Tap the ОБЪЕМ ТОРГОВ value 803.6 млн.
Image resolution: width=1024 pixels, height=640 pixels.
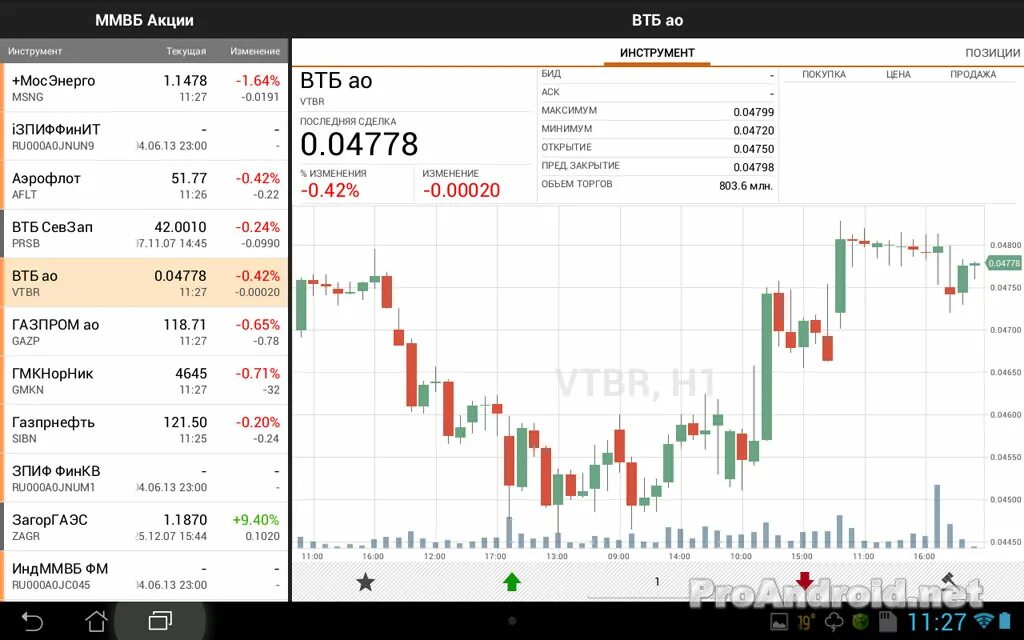pos(746,185)
